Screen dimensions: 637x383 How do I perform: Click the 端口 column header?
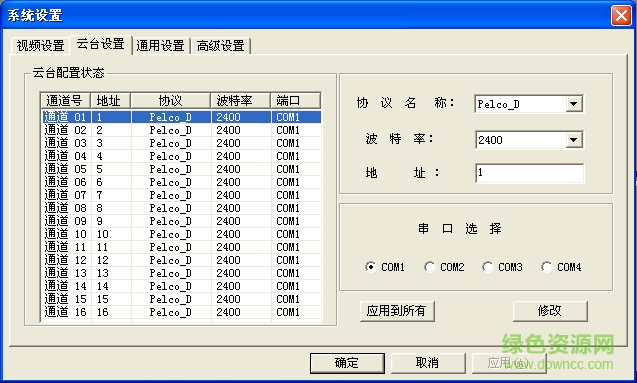point(296,100)
